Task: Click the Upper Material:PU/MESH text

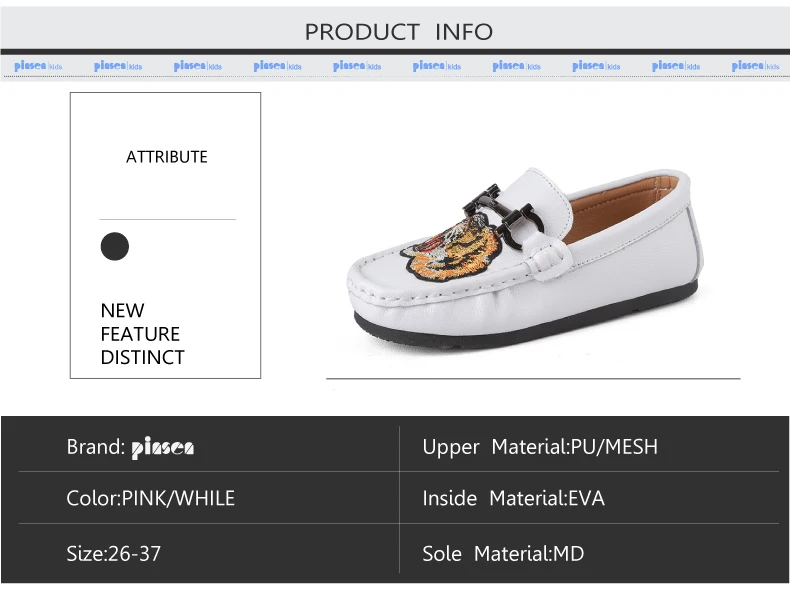Action: click(x=540, y=447)
